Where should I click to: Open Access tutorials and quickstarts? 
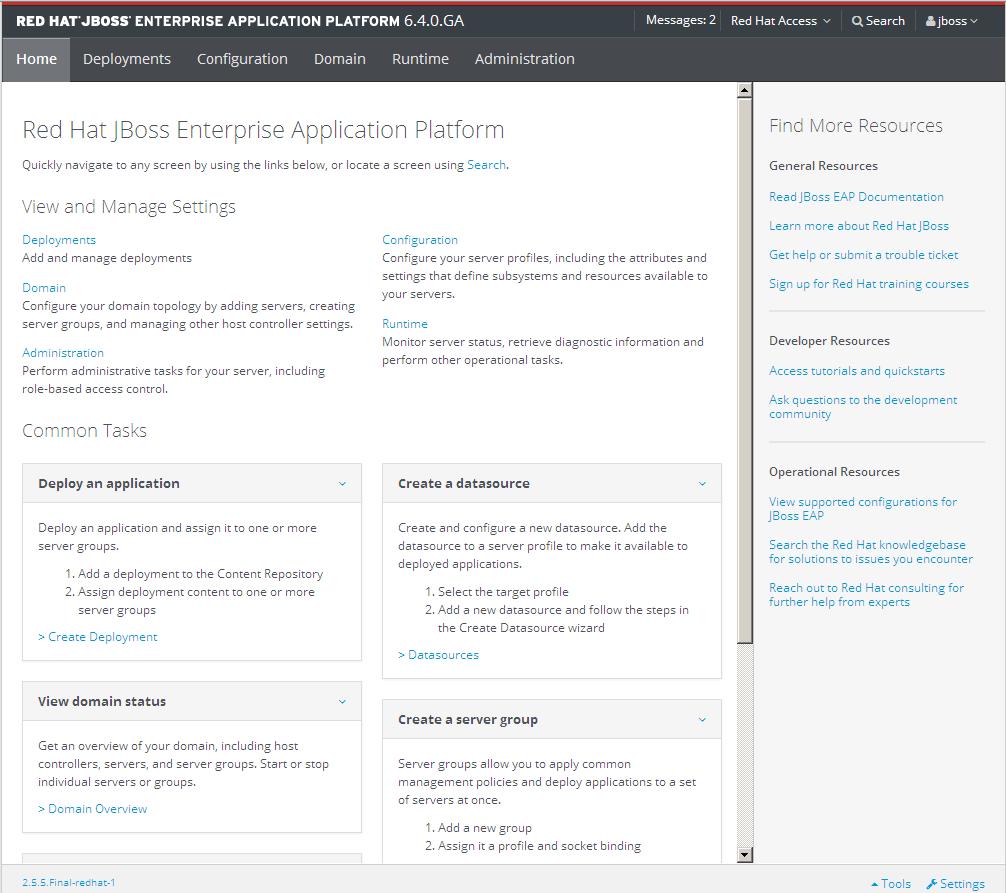pos(857,371)
